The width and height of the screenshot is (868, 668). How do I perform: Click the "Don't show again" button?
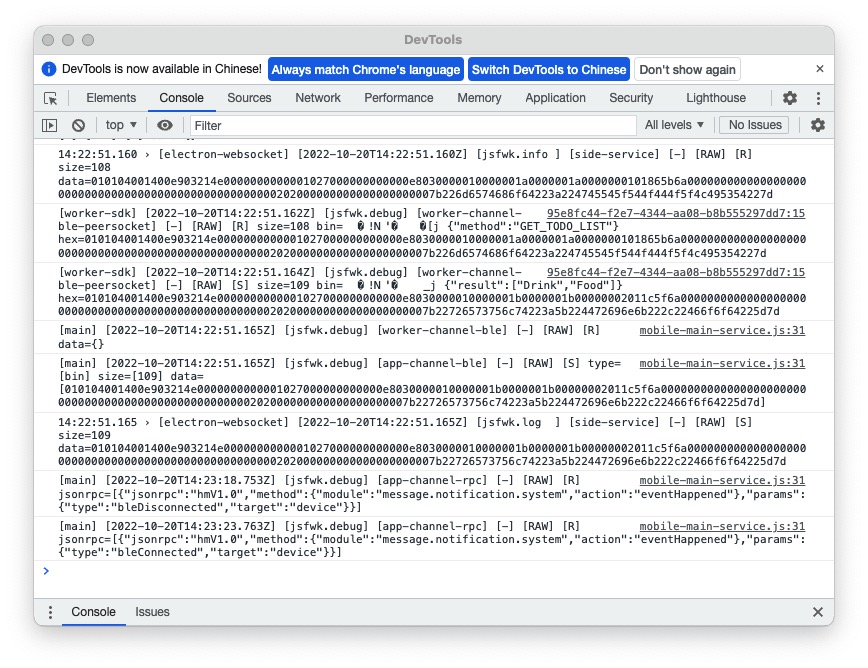pyautogui.click(x=687, y=69)
